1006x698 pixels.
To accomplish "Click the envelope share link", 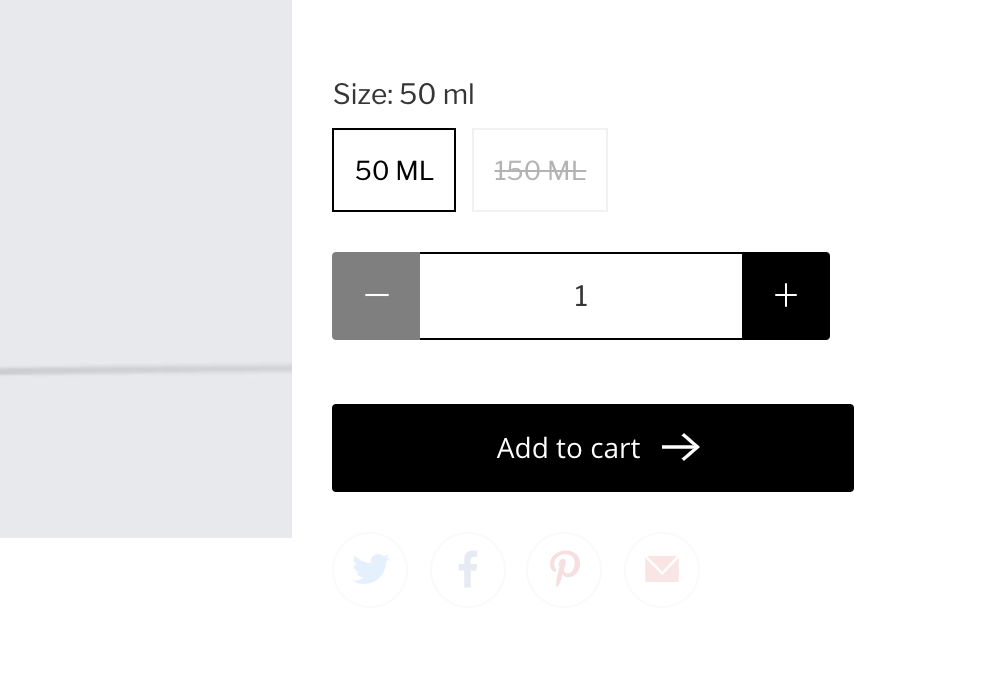I will tap(661, 570).
